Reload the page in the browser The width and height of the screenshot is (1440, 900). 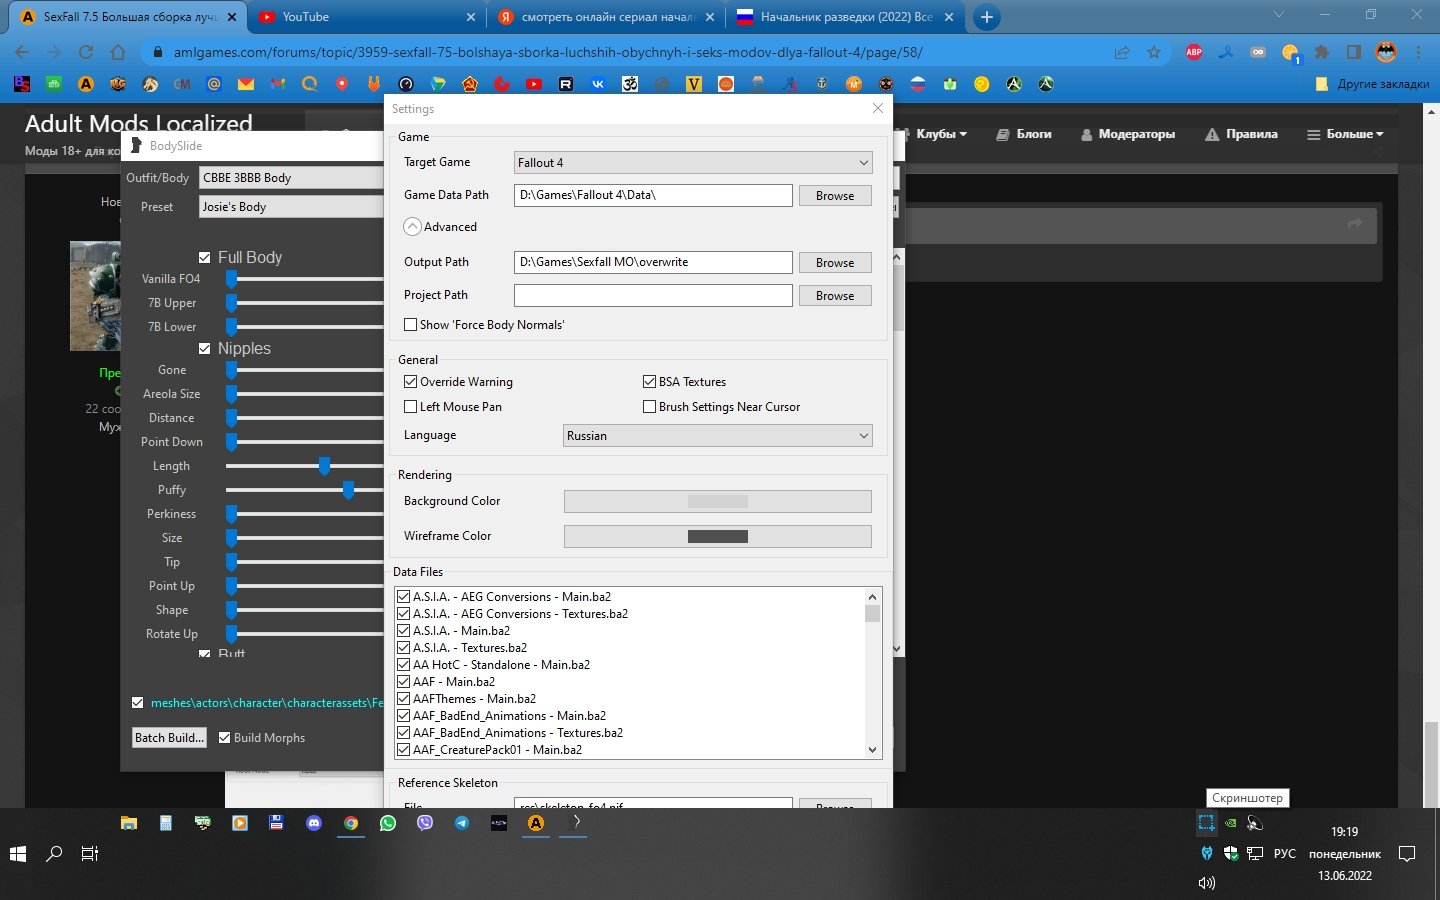(x=86, y=52)
